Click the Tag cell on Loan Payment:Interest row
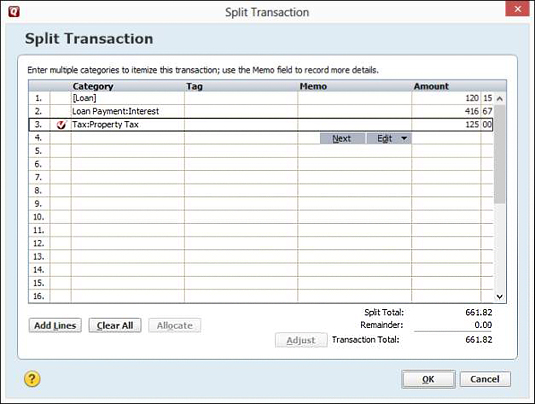535x404 pixels. pyautogui.click(x=241, y=111)
